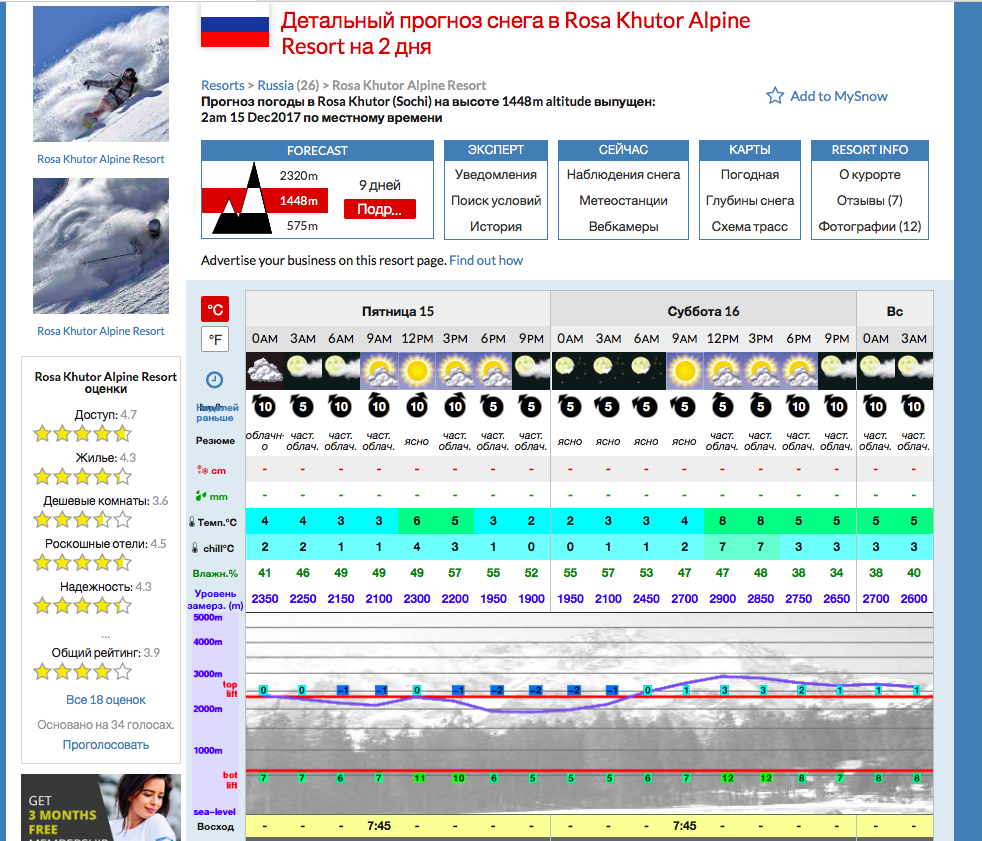Image resolution: width=982 pixels, height=841 pixels.
Task: Click the Общий рейтинг: 3.9 text
Action: (x=105, y=653)
